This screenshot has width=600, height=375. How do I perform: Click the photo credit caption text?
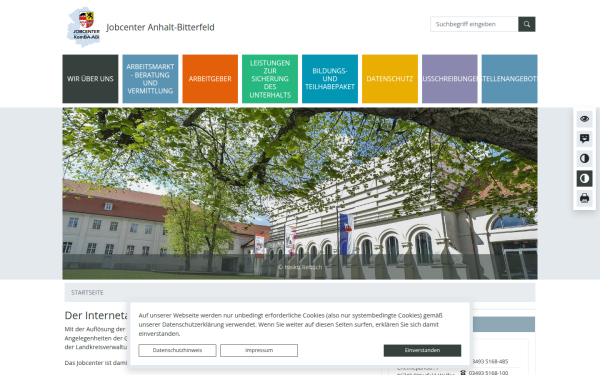point(300,267)
